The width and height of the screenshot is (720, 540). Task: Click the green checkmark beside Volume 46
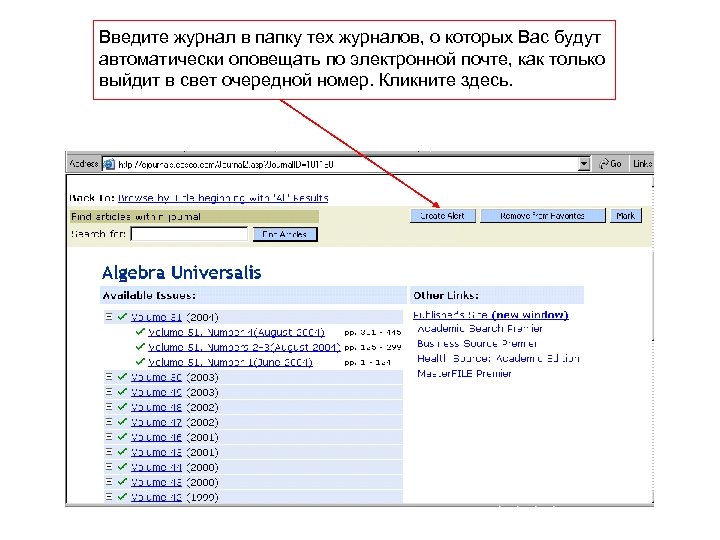point(122,437)
